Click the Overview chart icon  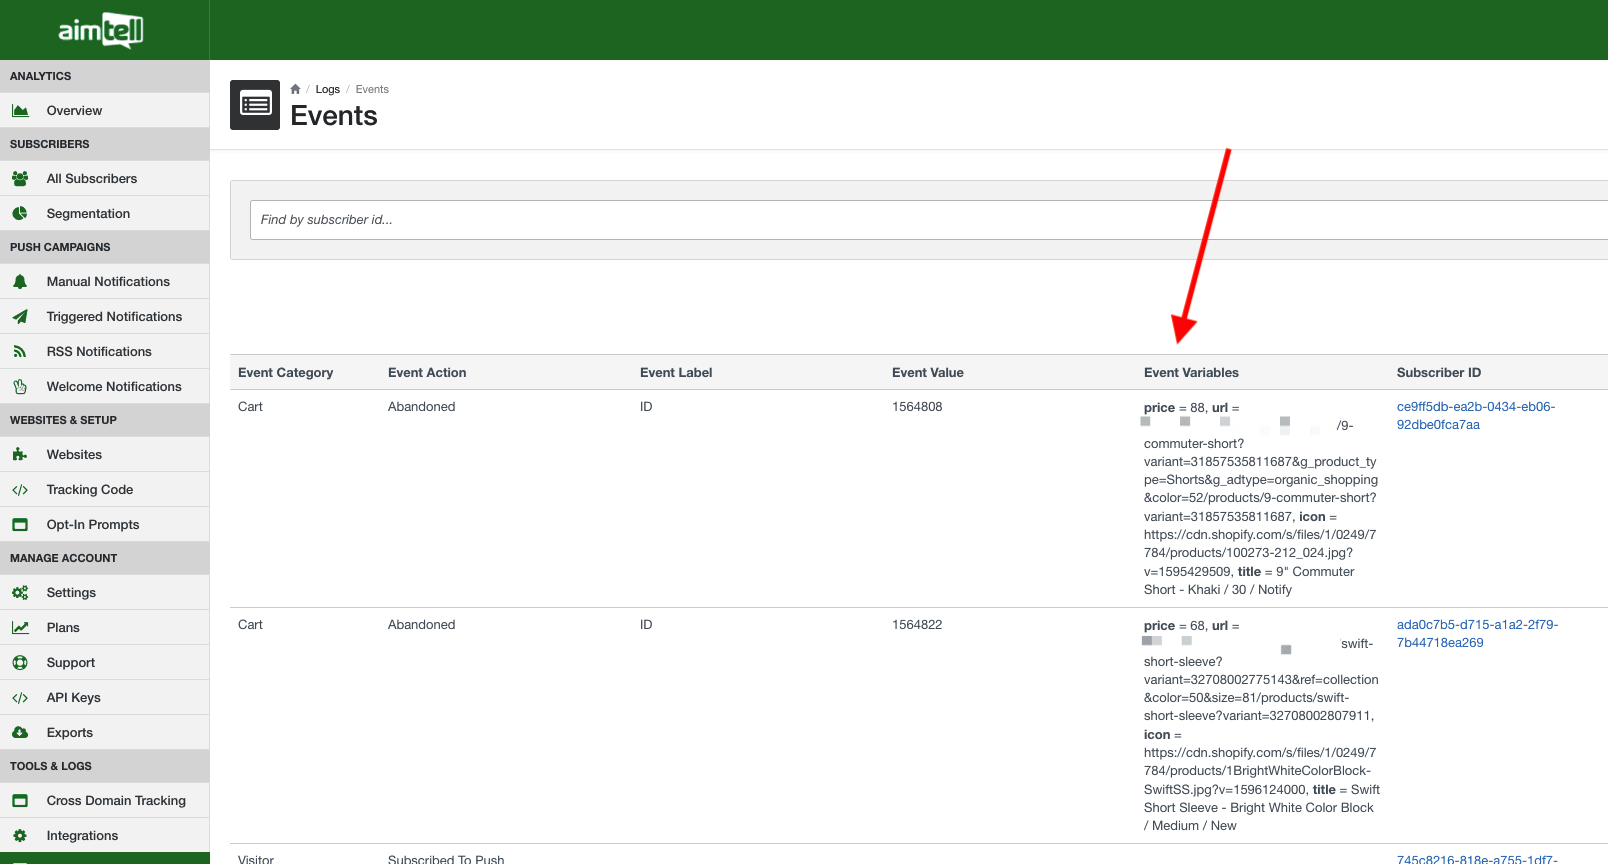click(20, 111)
